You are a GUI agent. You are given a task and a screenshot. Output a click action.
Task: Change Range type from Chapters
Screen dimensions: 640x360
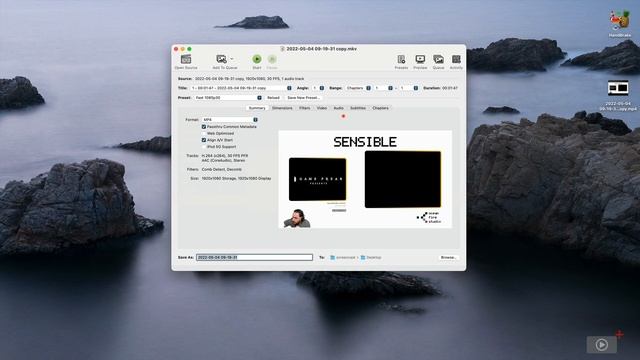point(358,88)
